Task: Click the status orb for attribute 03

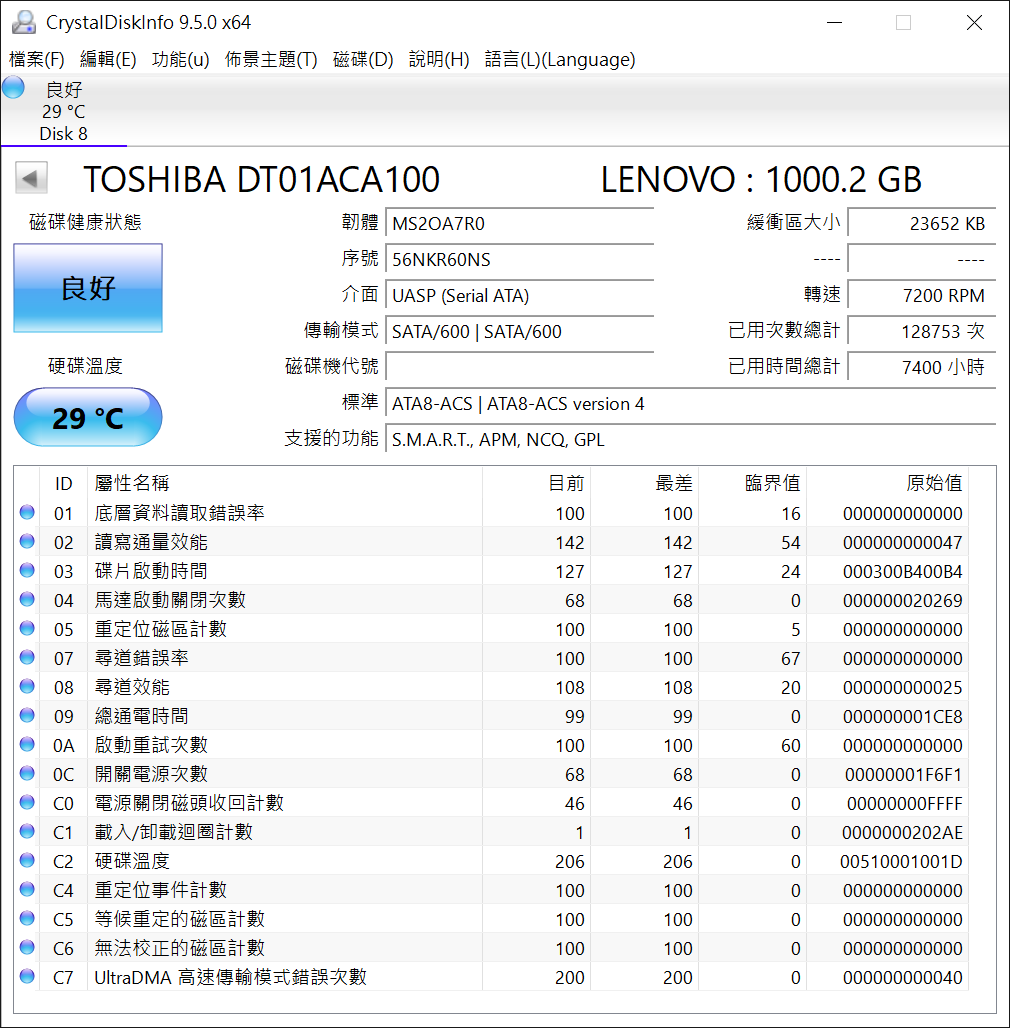Action: 27,570
